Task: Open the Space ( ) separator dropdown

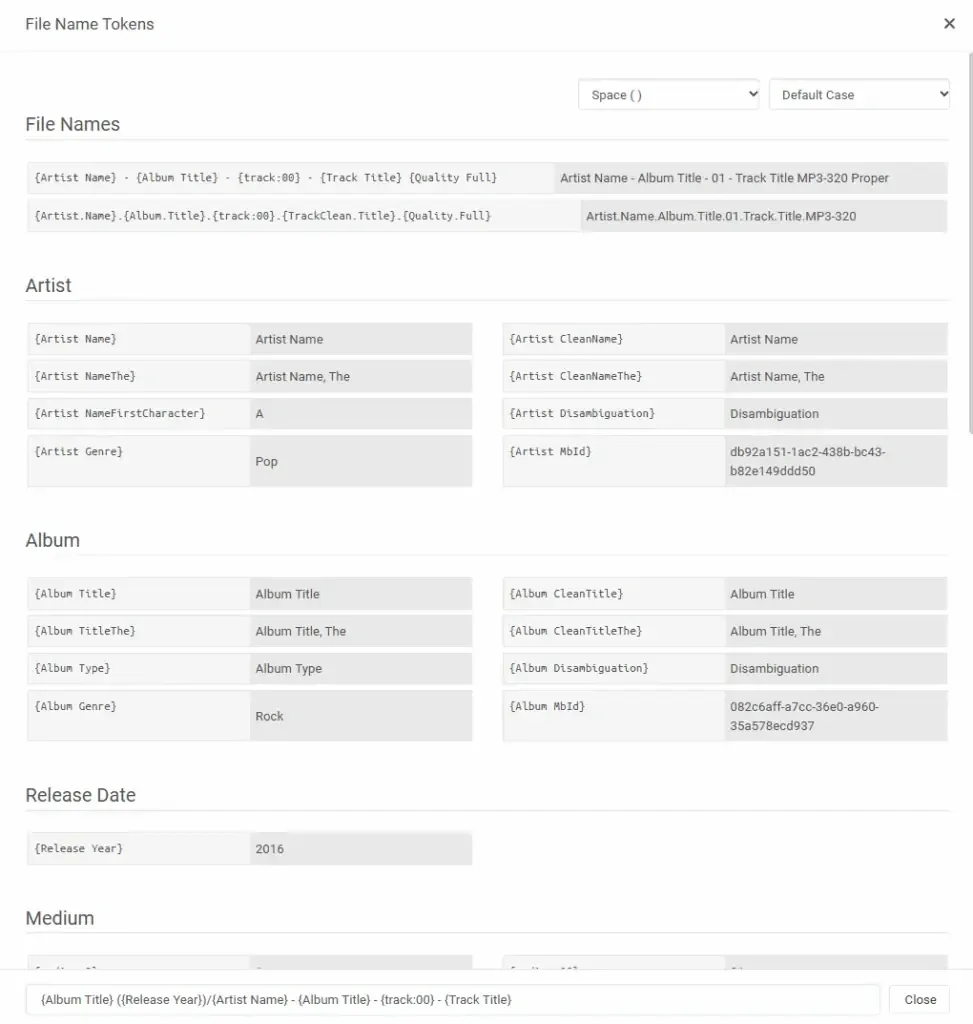Action: (x=668, y=93)
